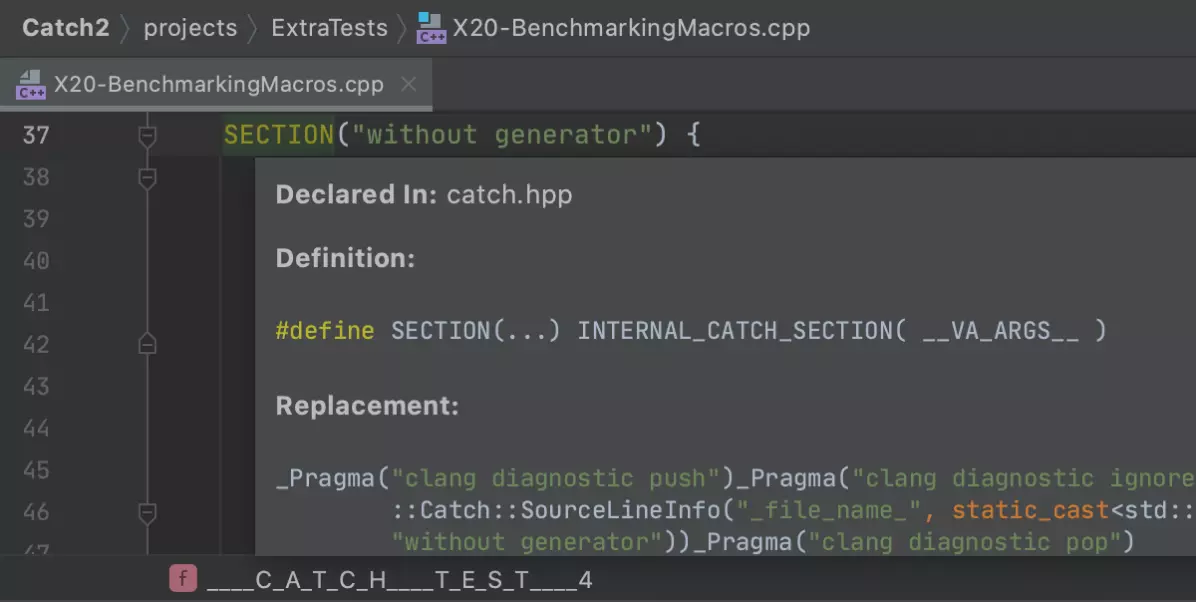Close the X20-BenchmarkingMacros.cpp tab
This screenshot has width=1196, height=602.
409,83
